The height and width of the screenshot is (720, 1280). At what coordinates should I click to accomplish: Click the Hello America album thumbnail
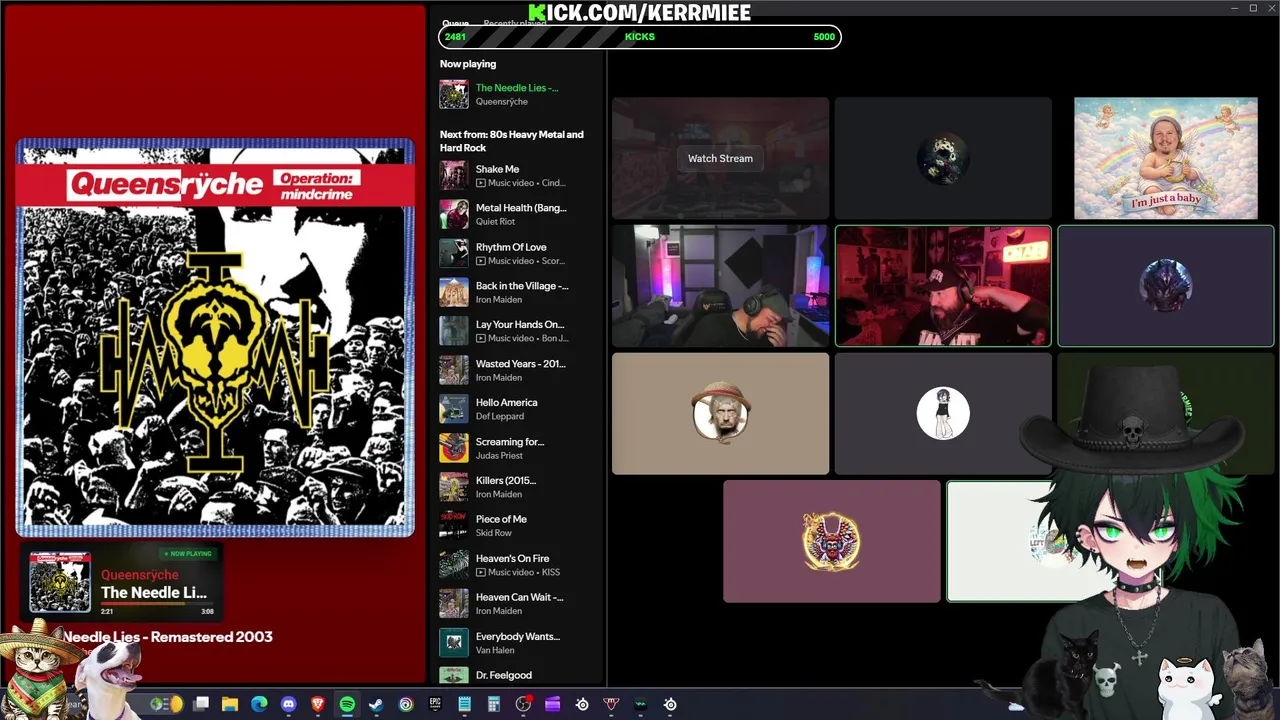[454, 409]
